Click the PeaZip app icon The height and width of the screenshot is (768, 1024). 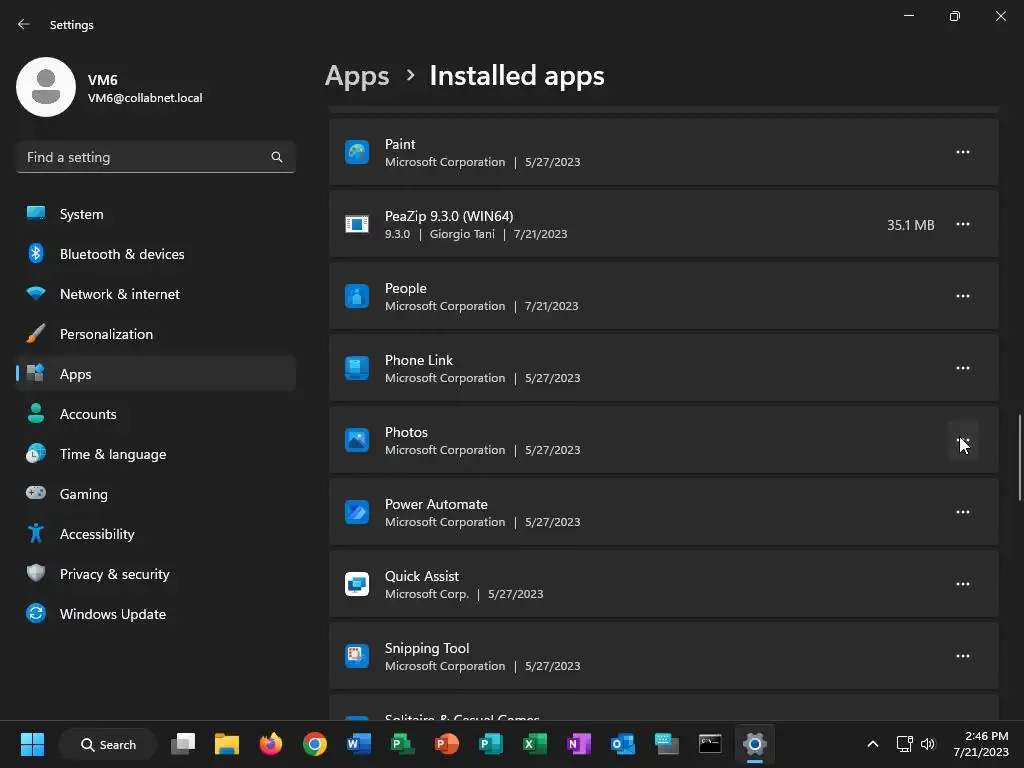pyautogui.click(x=357, y=224)
